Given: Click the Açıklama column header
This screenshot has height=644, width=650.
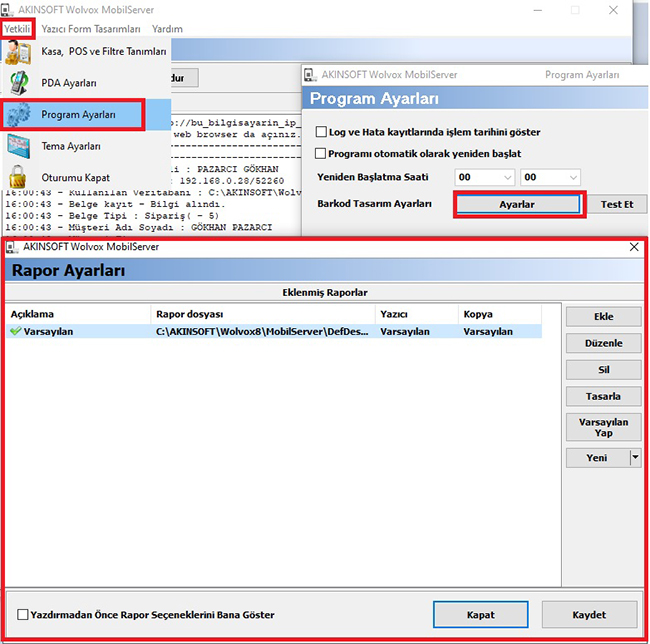Looking at the screenshot, I should click(x=78, y=314).
